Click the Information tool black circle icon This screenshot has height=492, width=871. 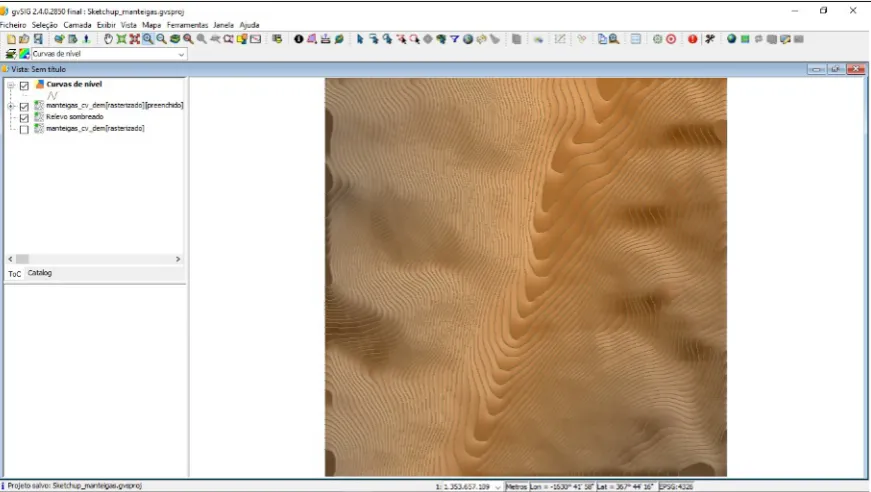tap(299, 39)
